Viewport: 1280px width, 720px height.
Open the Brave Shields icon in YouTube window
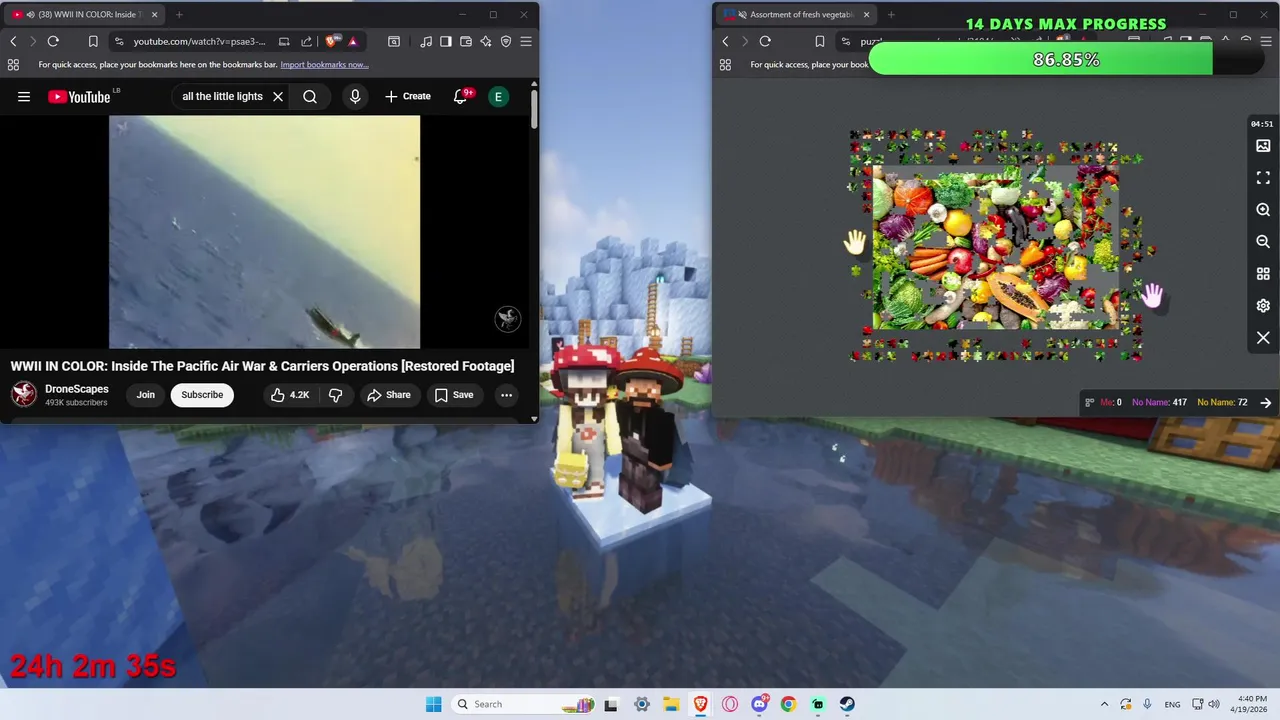pyautogui.click(x=332, y=41)
